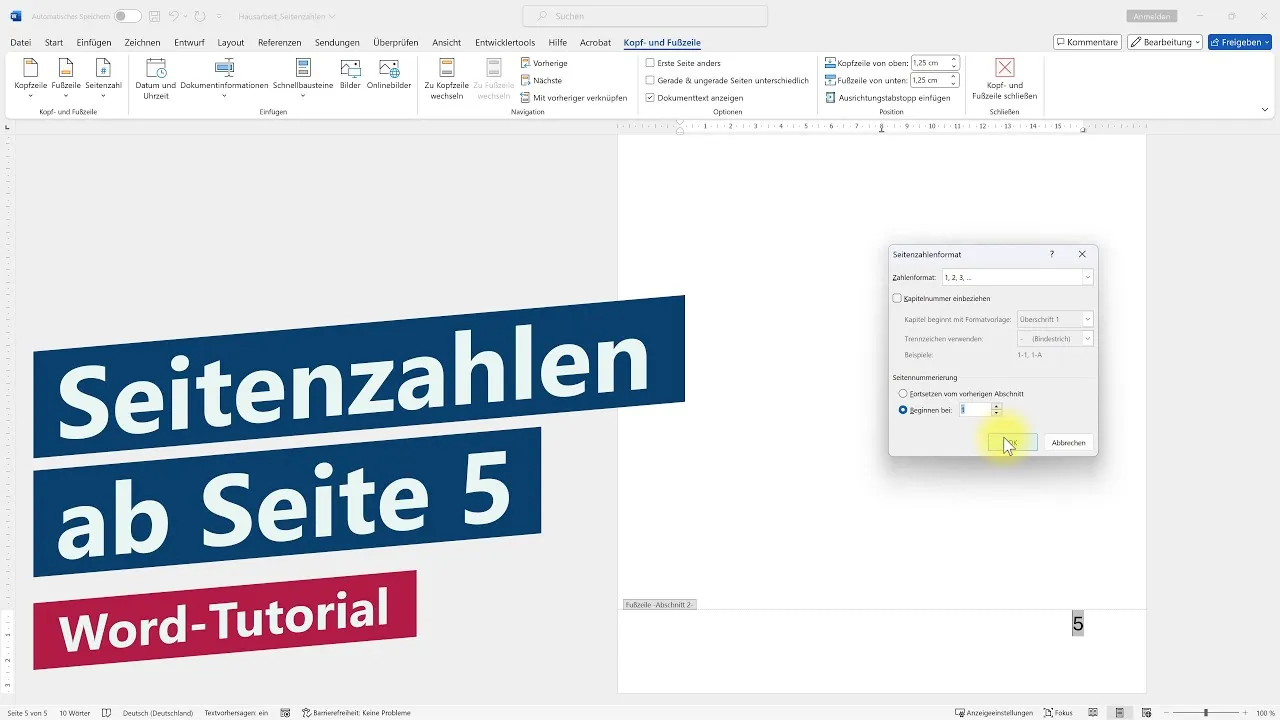Open the Fußzeile footer gallery

point(66,77)
